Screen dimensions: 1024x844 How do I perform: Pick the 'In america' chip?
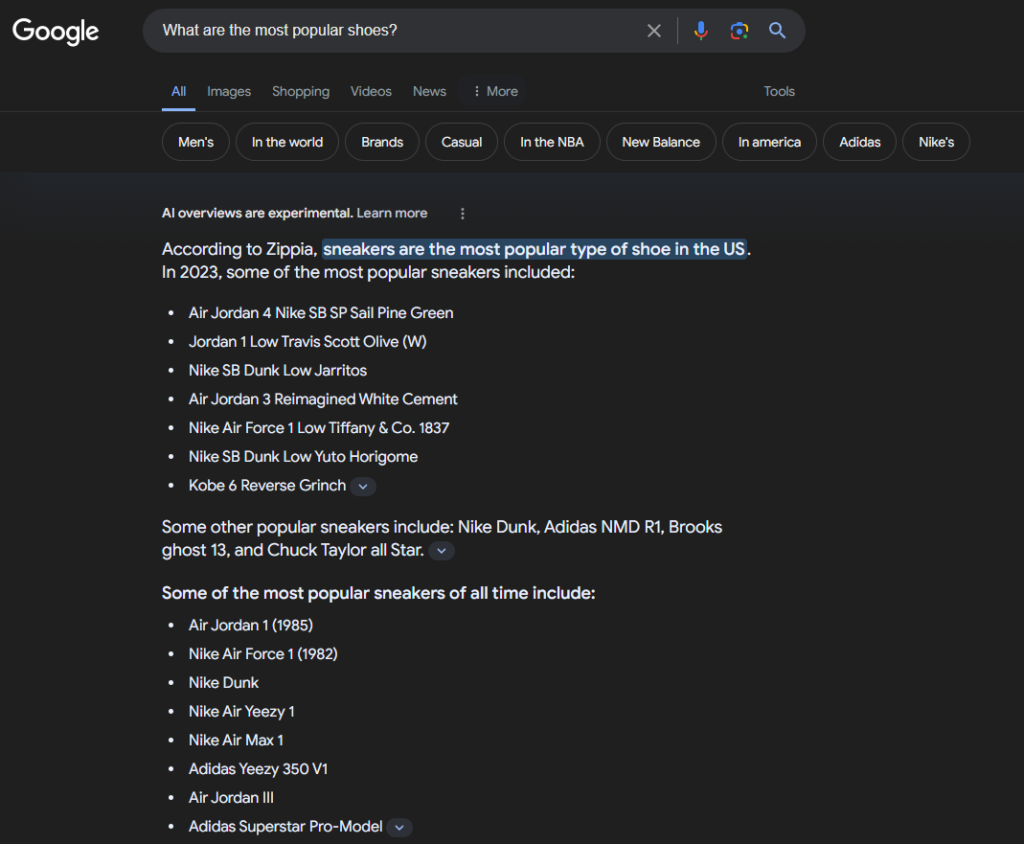point(769,142)
